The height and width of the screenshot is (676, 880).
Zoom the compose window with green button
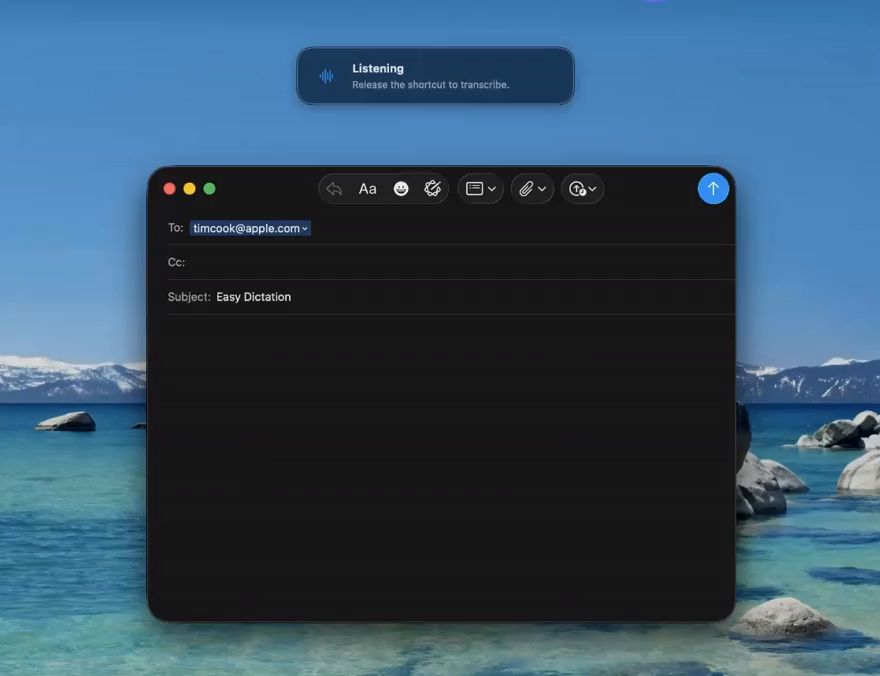pyautogui.click(x=209, y=188)
